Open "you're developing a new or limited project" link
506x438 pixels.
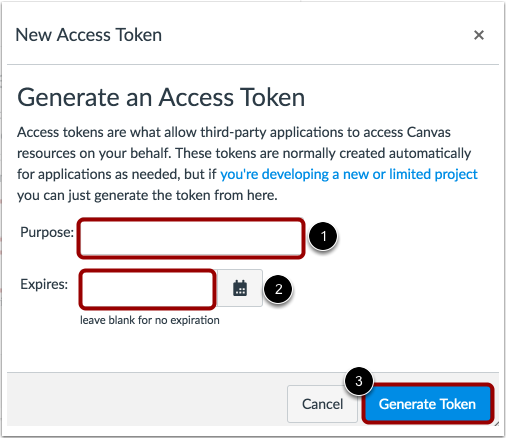click(x=349, y=174)
